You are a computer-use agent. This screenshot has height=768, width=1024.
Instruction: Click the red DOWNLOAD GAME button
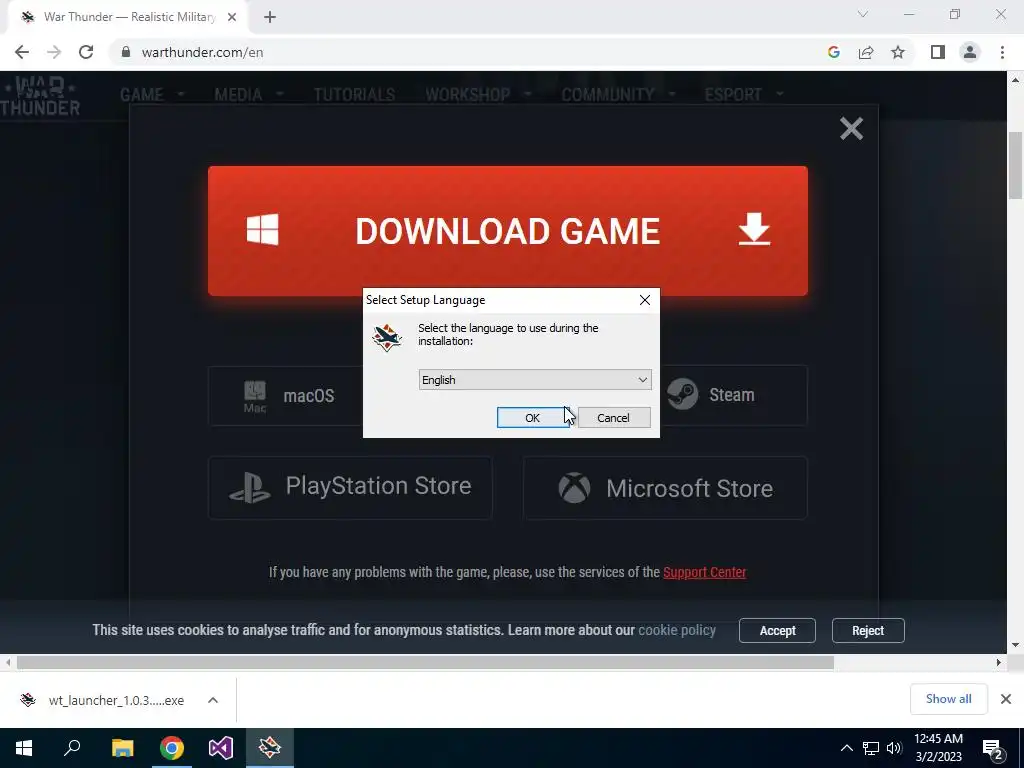(x=507, y=231)
